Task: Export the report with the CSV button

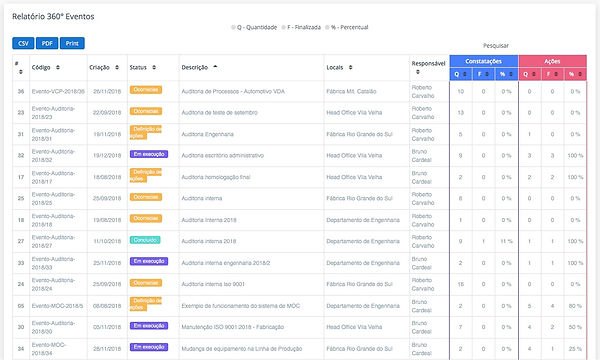Action: 23,43
